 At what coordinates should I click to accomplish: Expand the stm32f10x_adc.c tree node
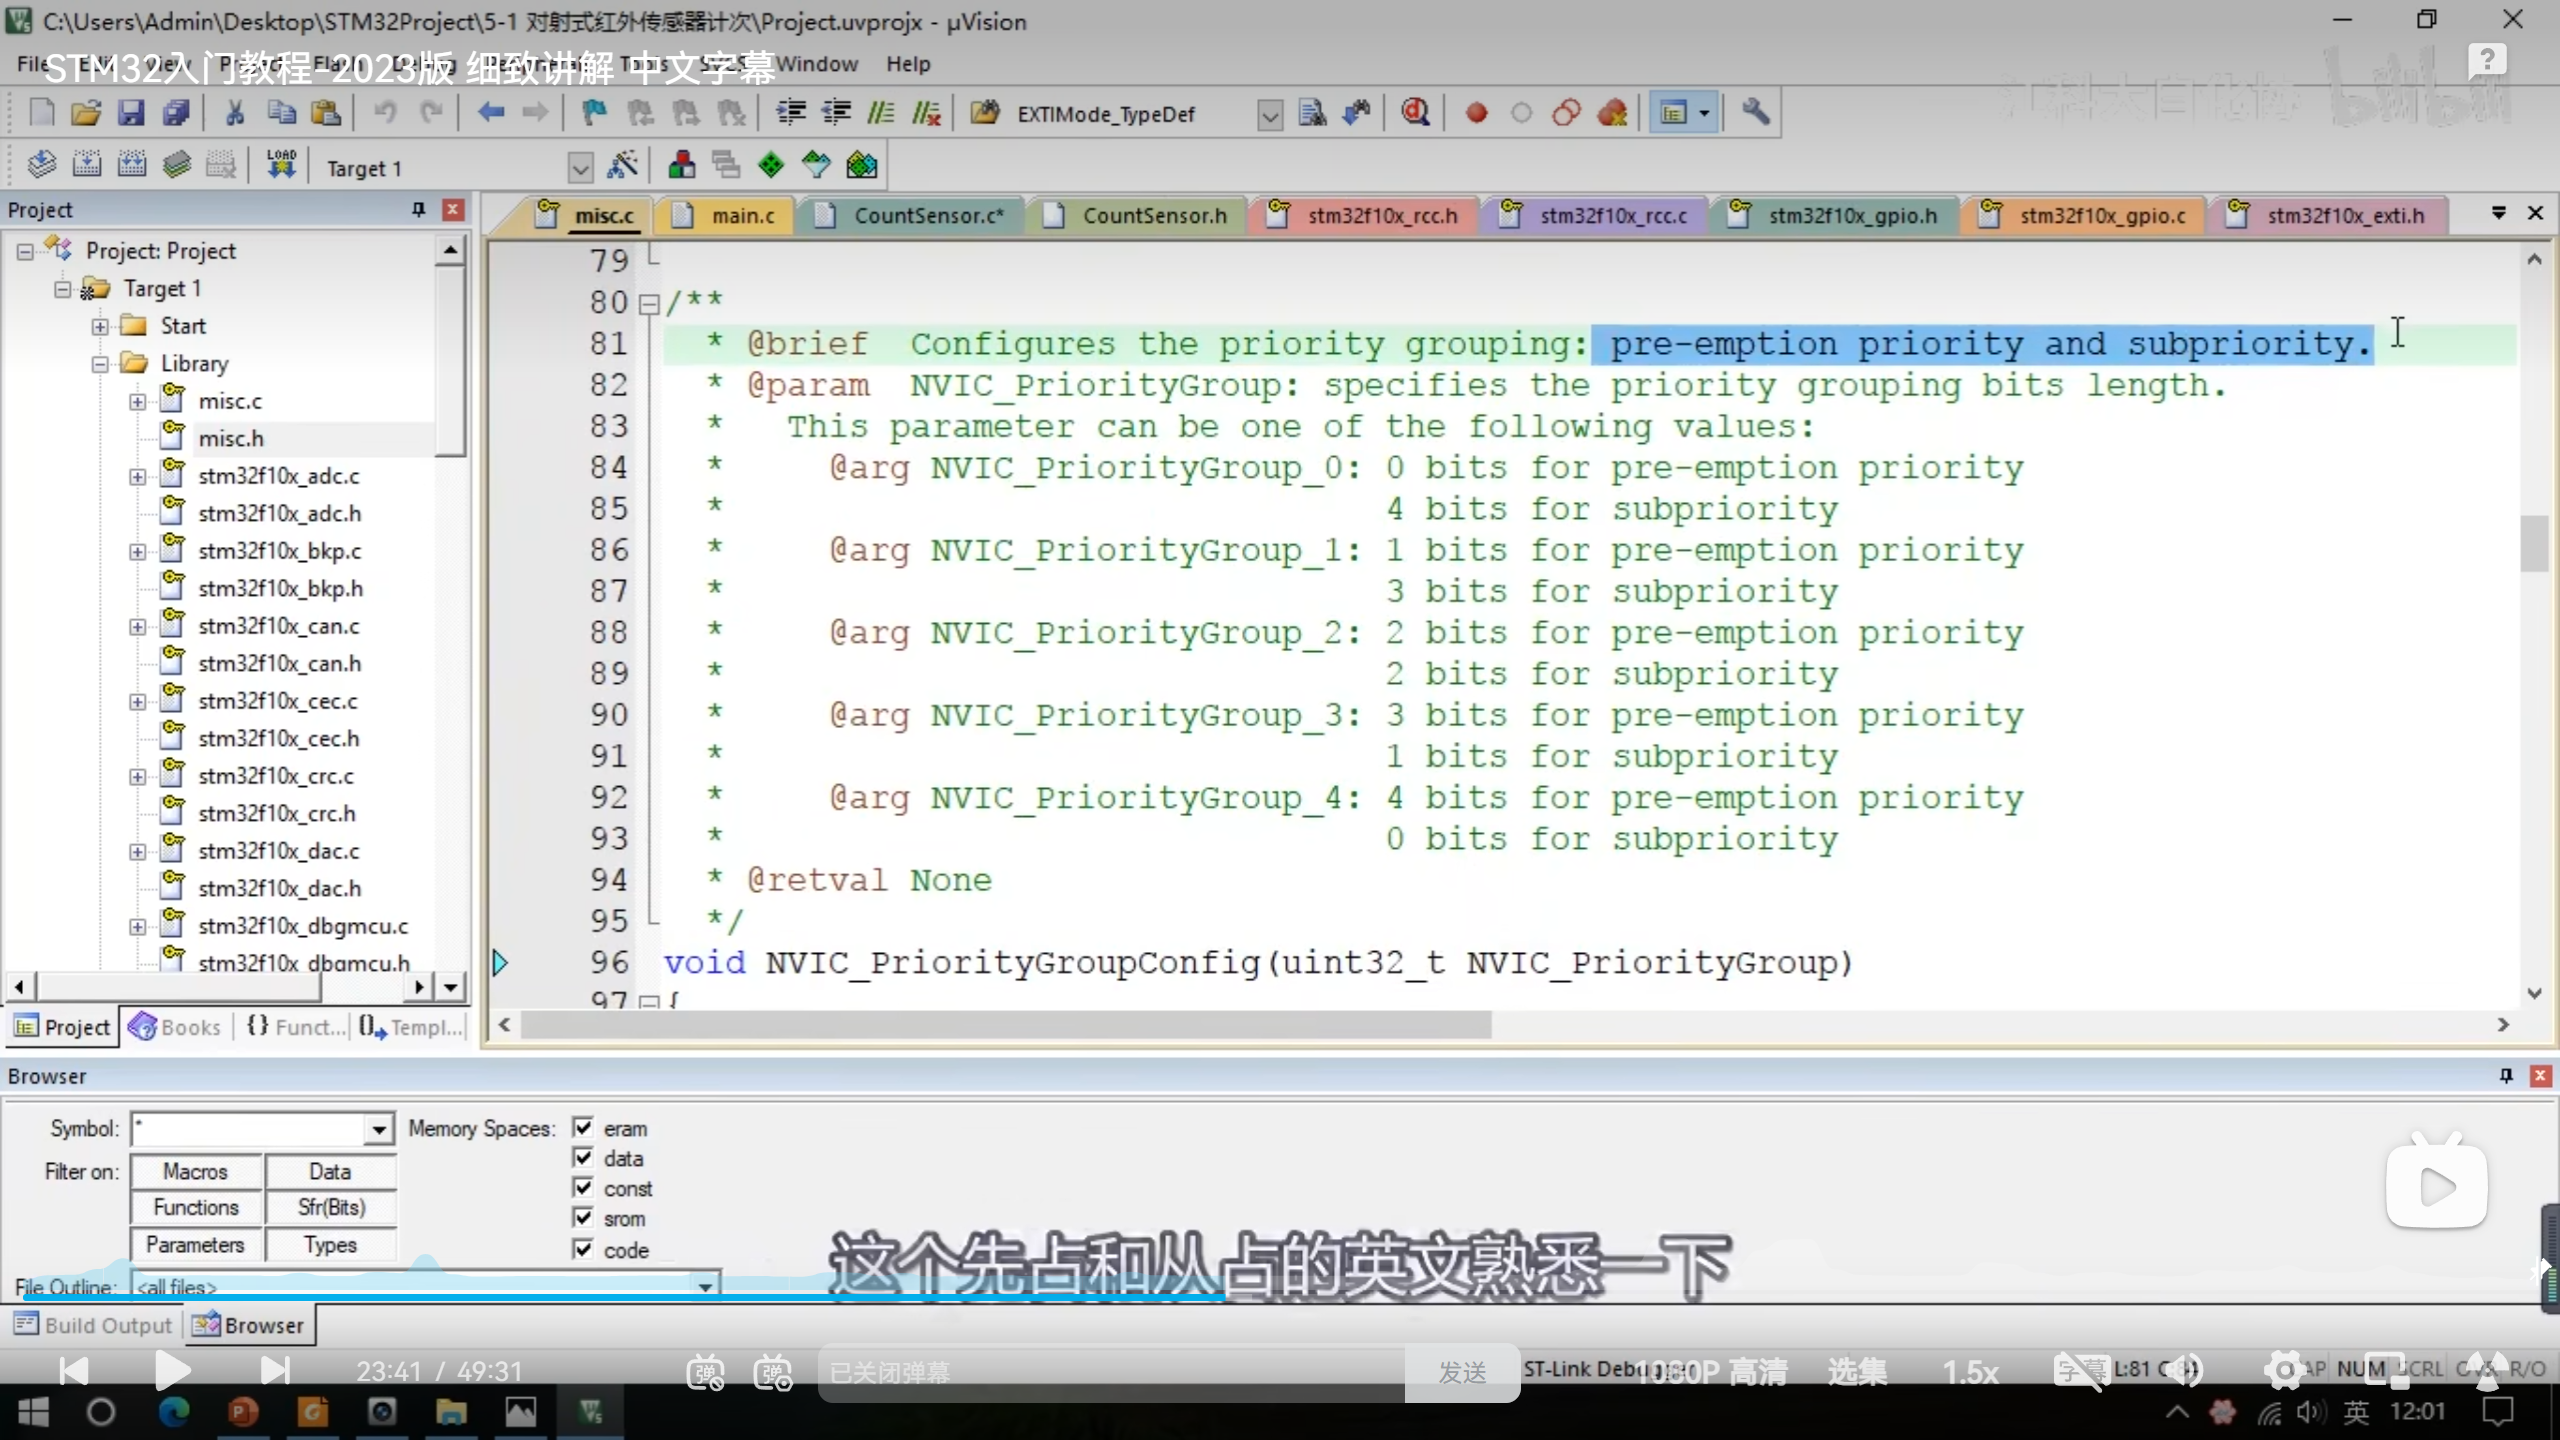pos(138,477)
